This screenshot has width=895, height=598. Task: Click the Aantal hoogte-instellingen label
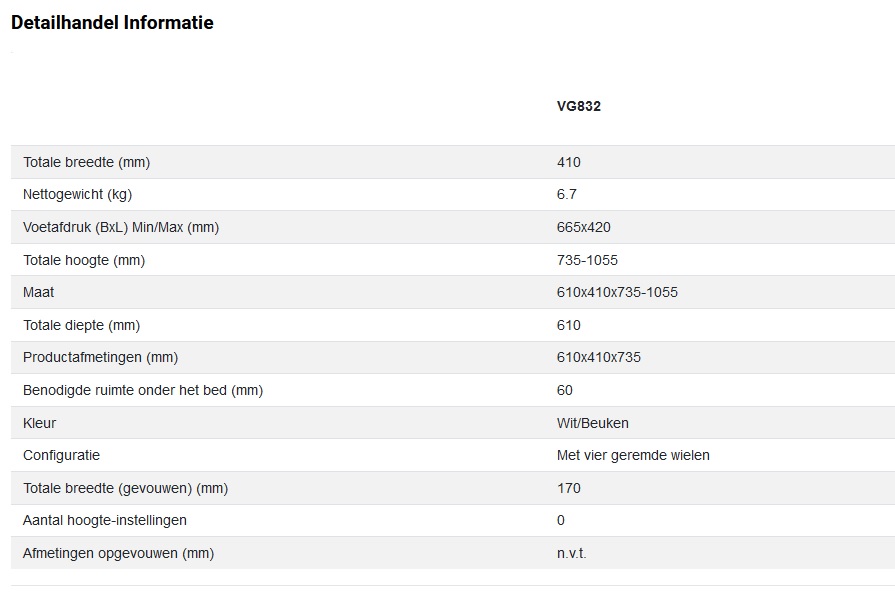pos(104,520)
